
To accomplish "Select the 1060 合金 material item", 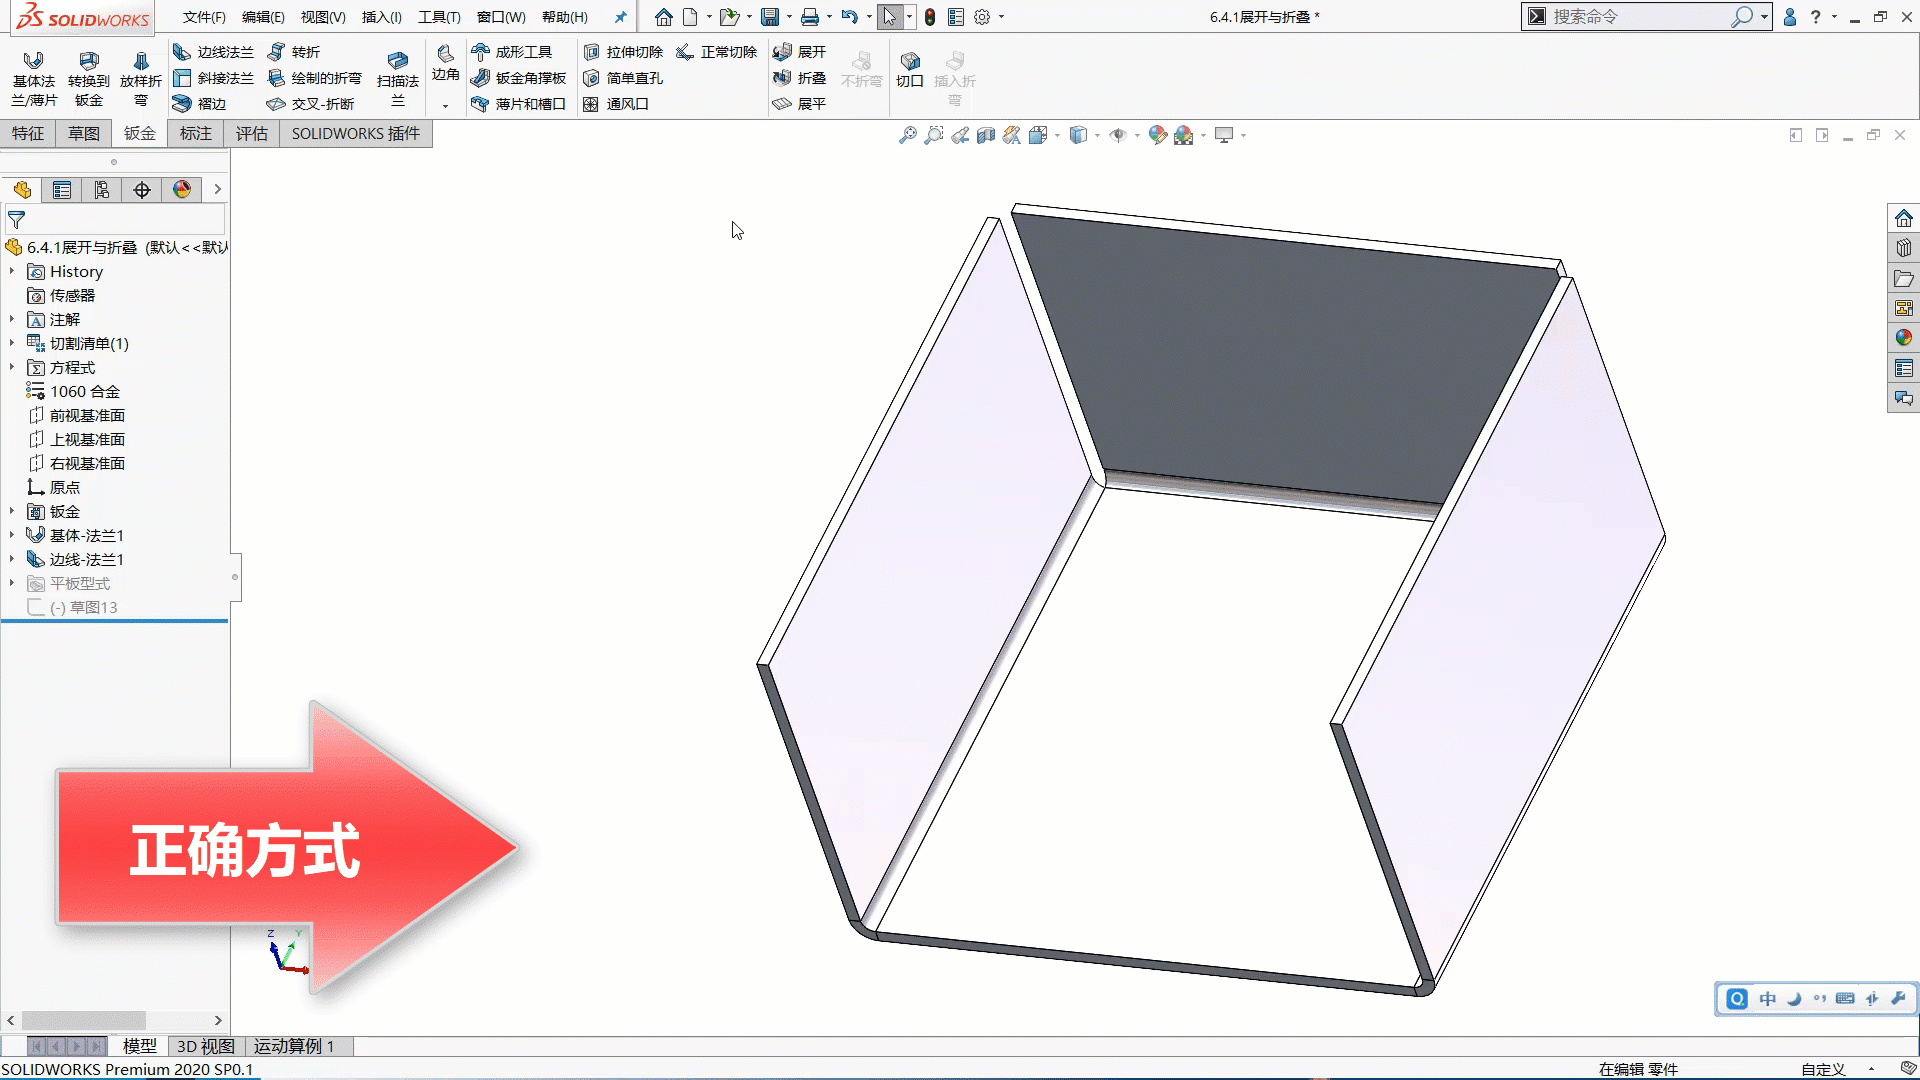I will (x=84, y=390).
